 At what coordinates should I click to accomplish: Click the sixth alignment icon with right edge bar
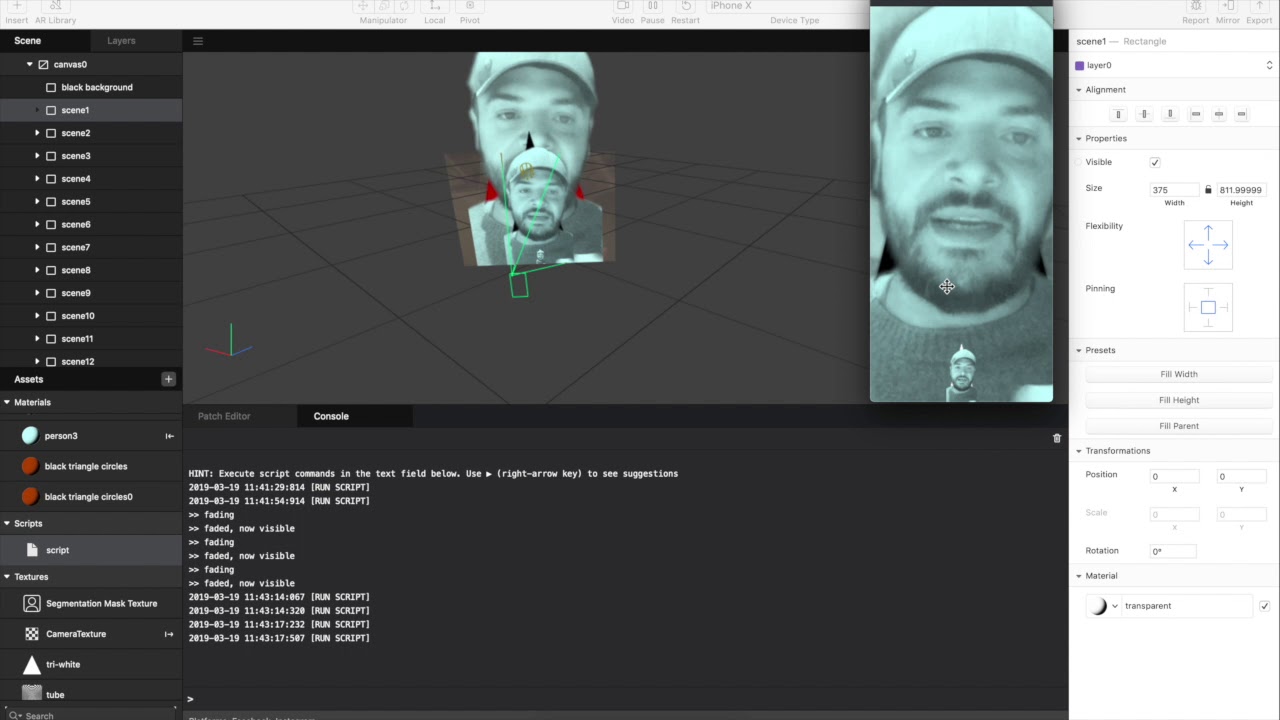pyautogui.click(x=1242, y=114)
